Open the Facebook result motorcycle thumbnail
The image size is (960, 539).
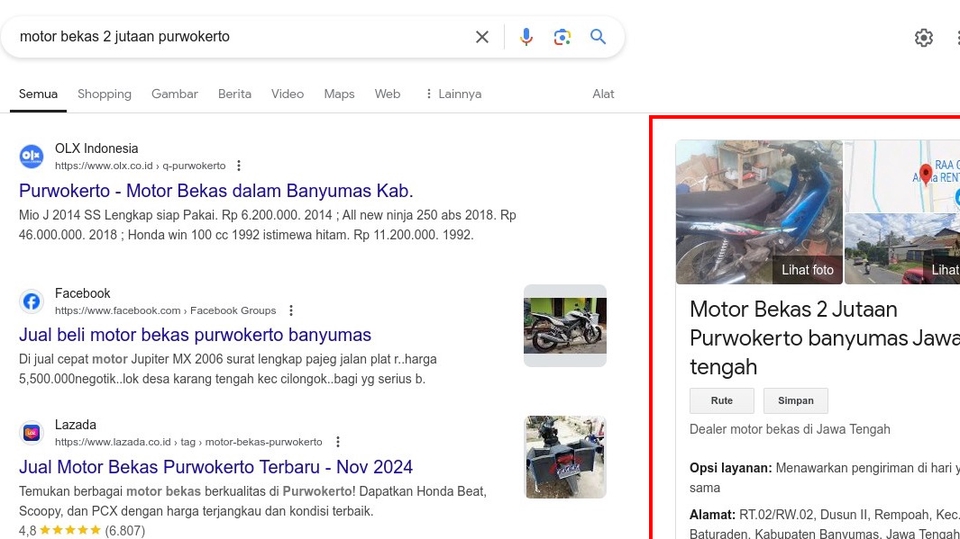[565, 325]
